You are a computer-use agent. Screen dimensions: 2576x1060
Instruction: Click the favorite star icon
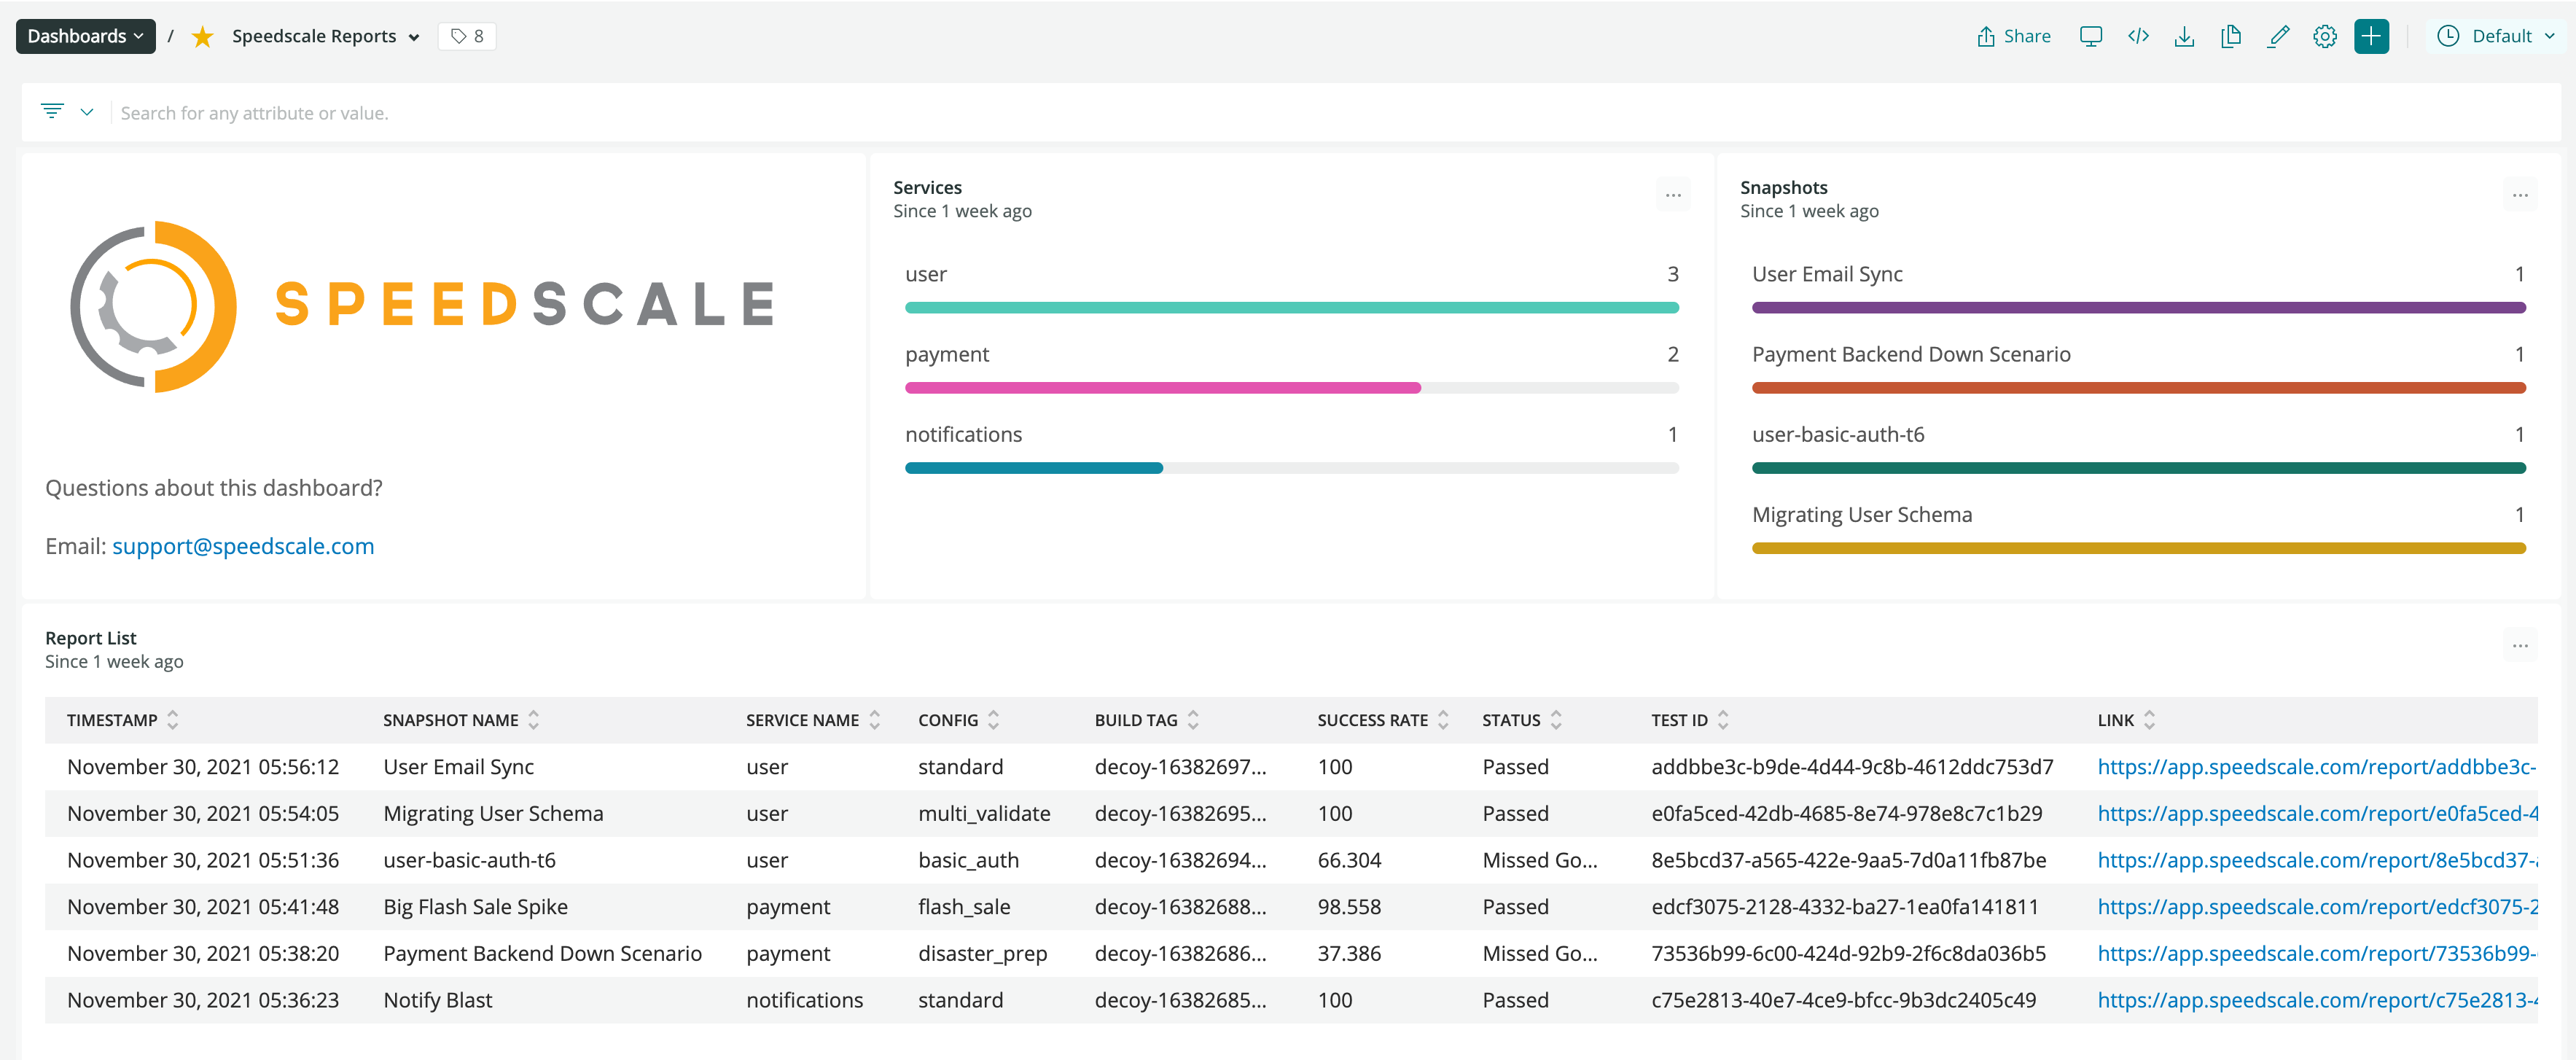pyautogui.click(x=202, y=37)
